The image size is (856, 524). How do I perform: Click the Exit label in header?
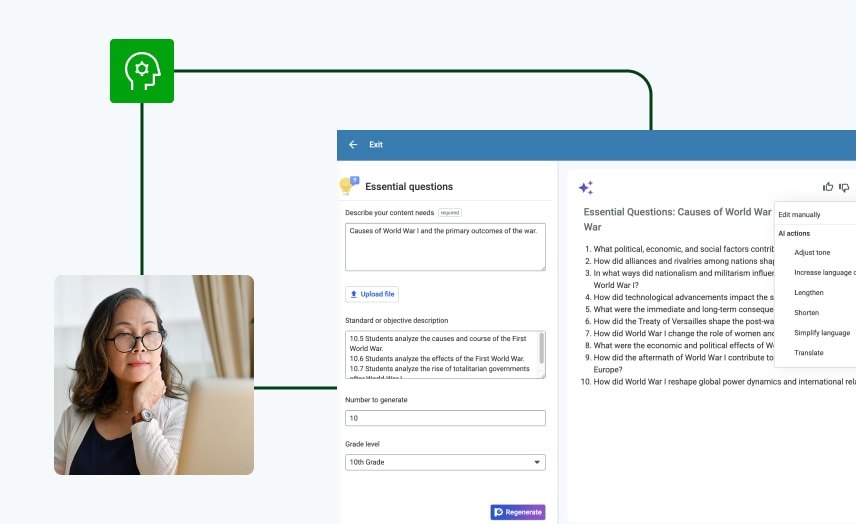(x=376, y=145)
